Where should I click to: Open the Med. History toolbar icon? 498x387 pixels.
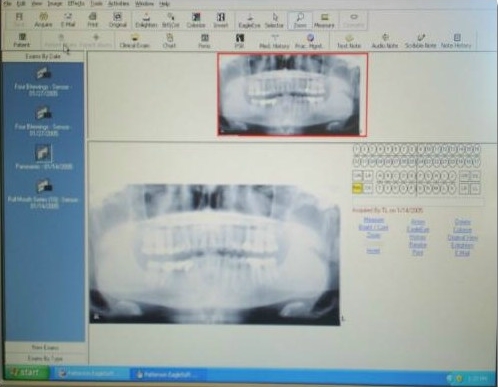(x=274, y=41)
